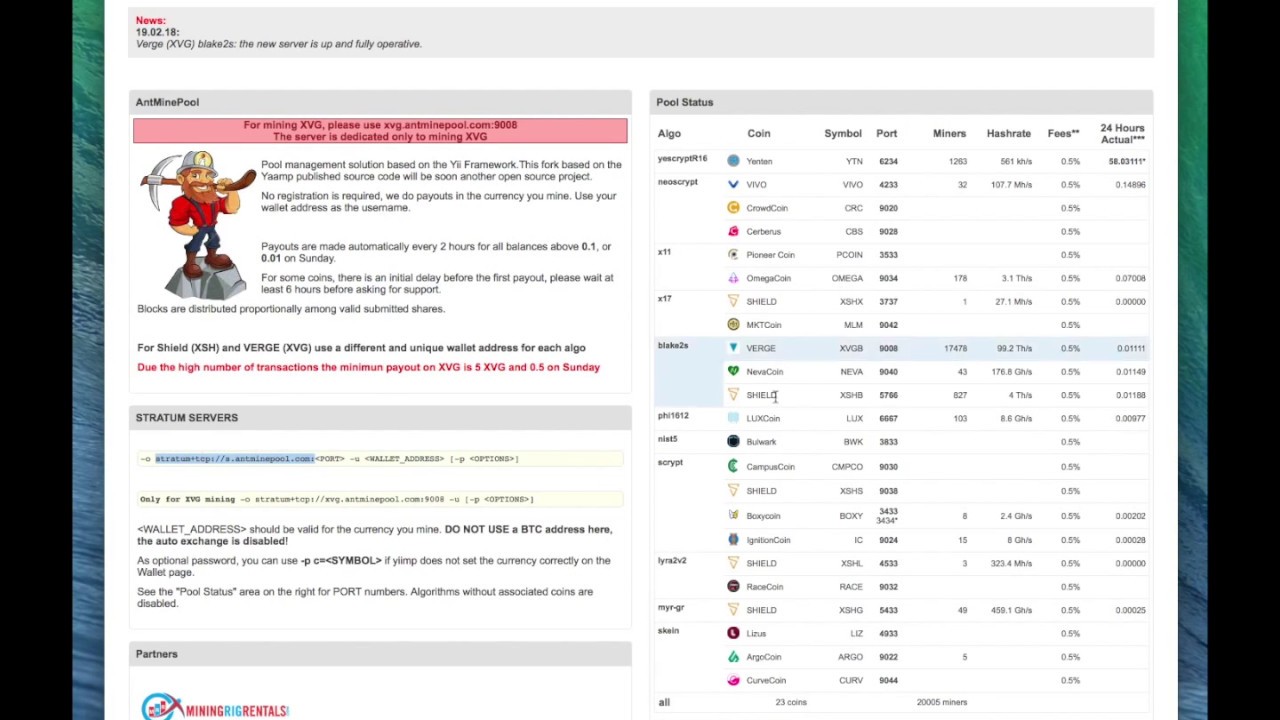Image resolution: width=1280 pixels, height=720 pixels.
Task: Click the 24 Hours Actual column header
Action: (1122, 133)
